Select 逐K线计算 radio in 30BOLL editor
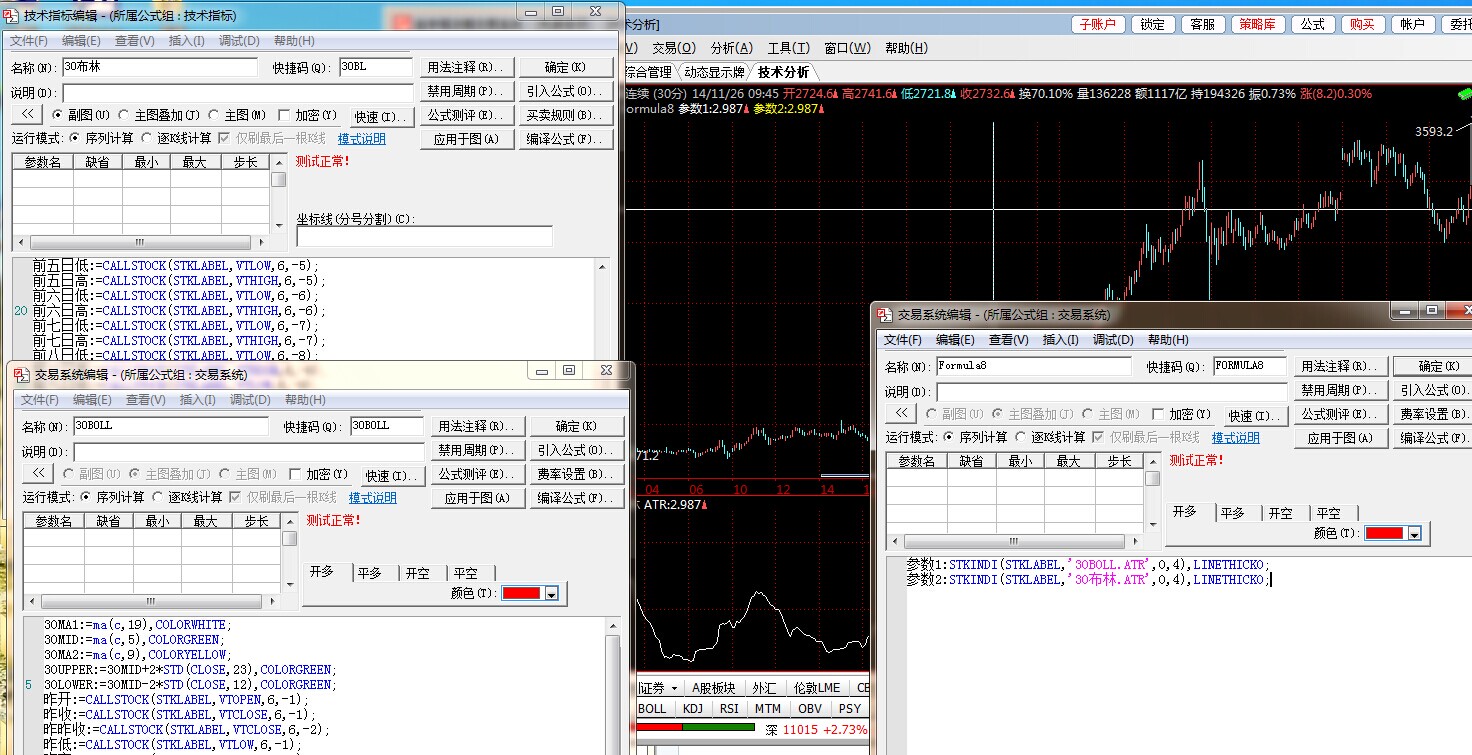The width and height of the screenshot is (1472, 755). [158, 497]
